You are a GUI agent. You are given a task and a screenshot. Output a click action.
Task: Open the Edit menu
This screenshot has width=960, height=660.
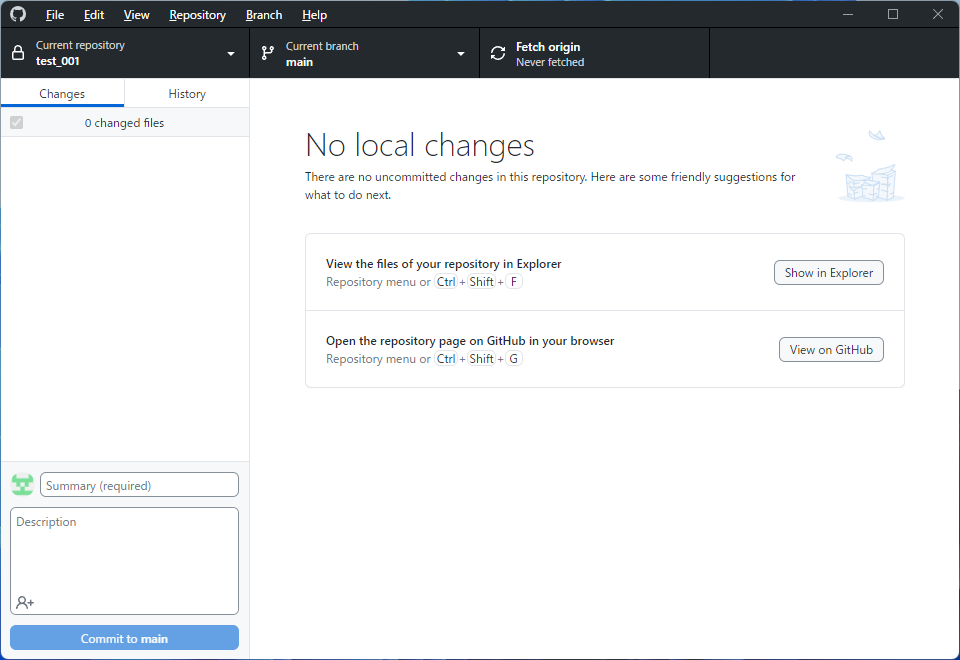[x=94, y=15]
